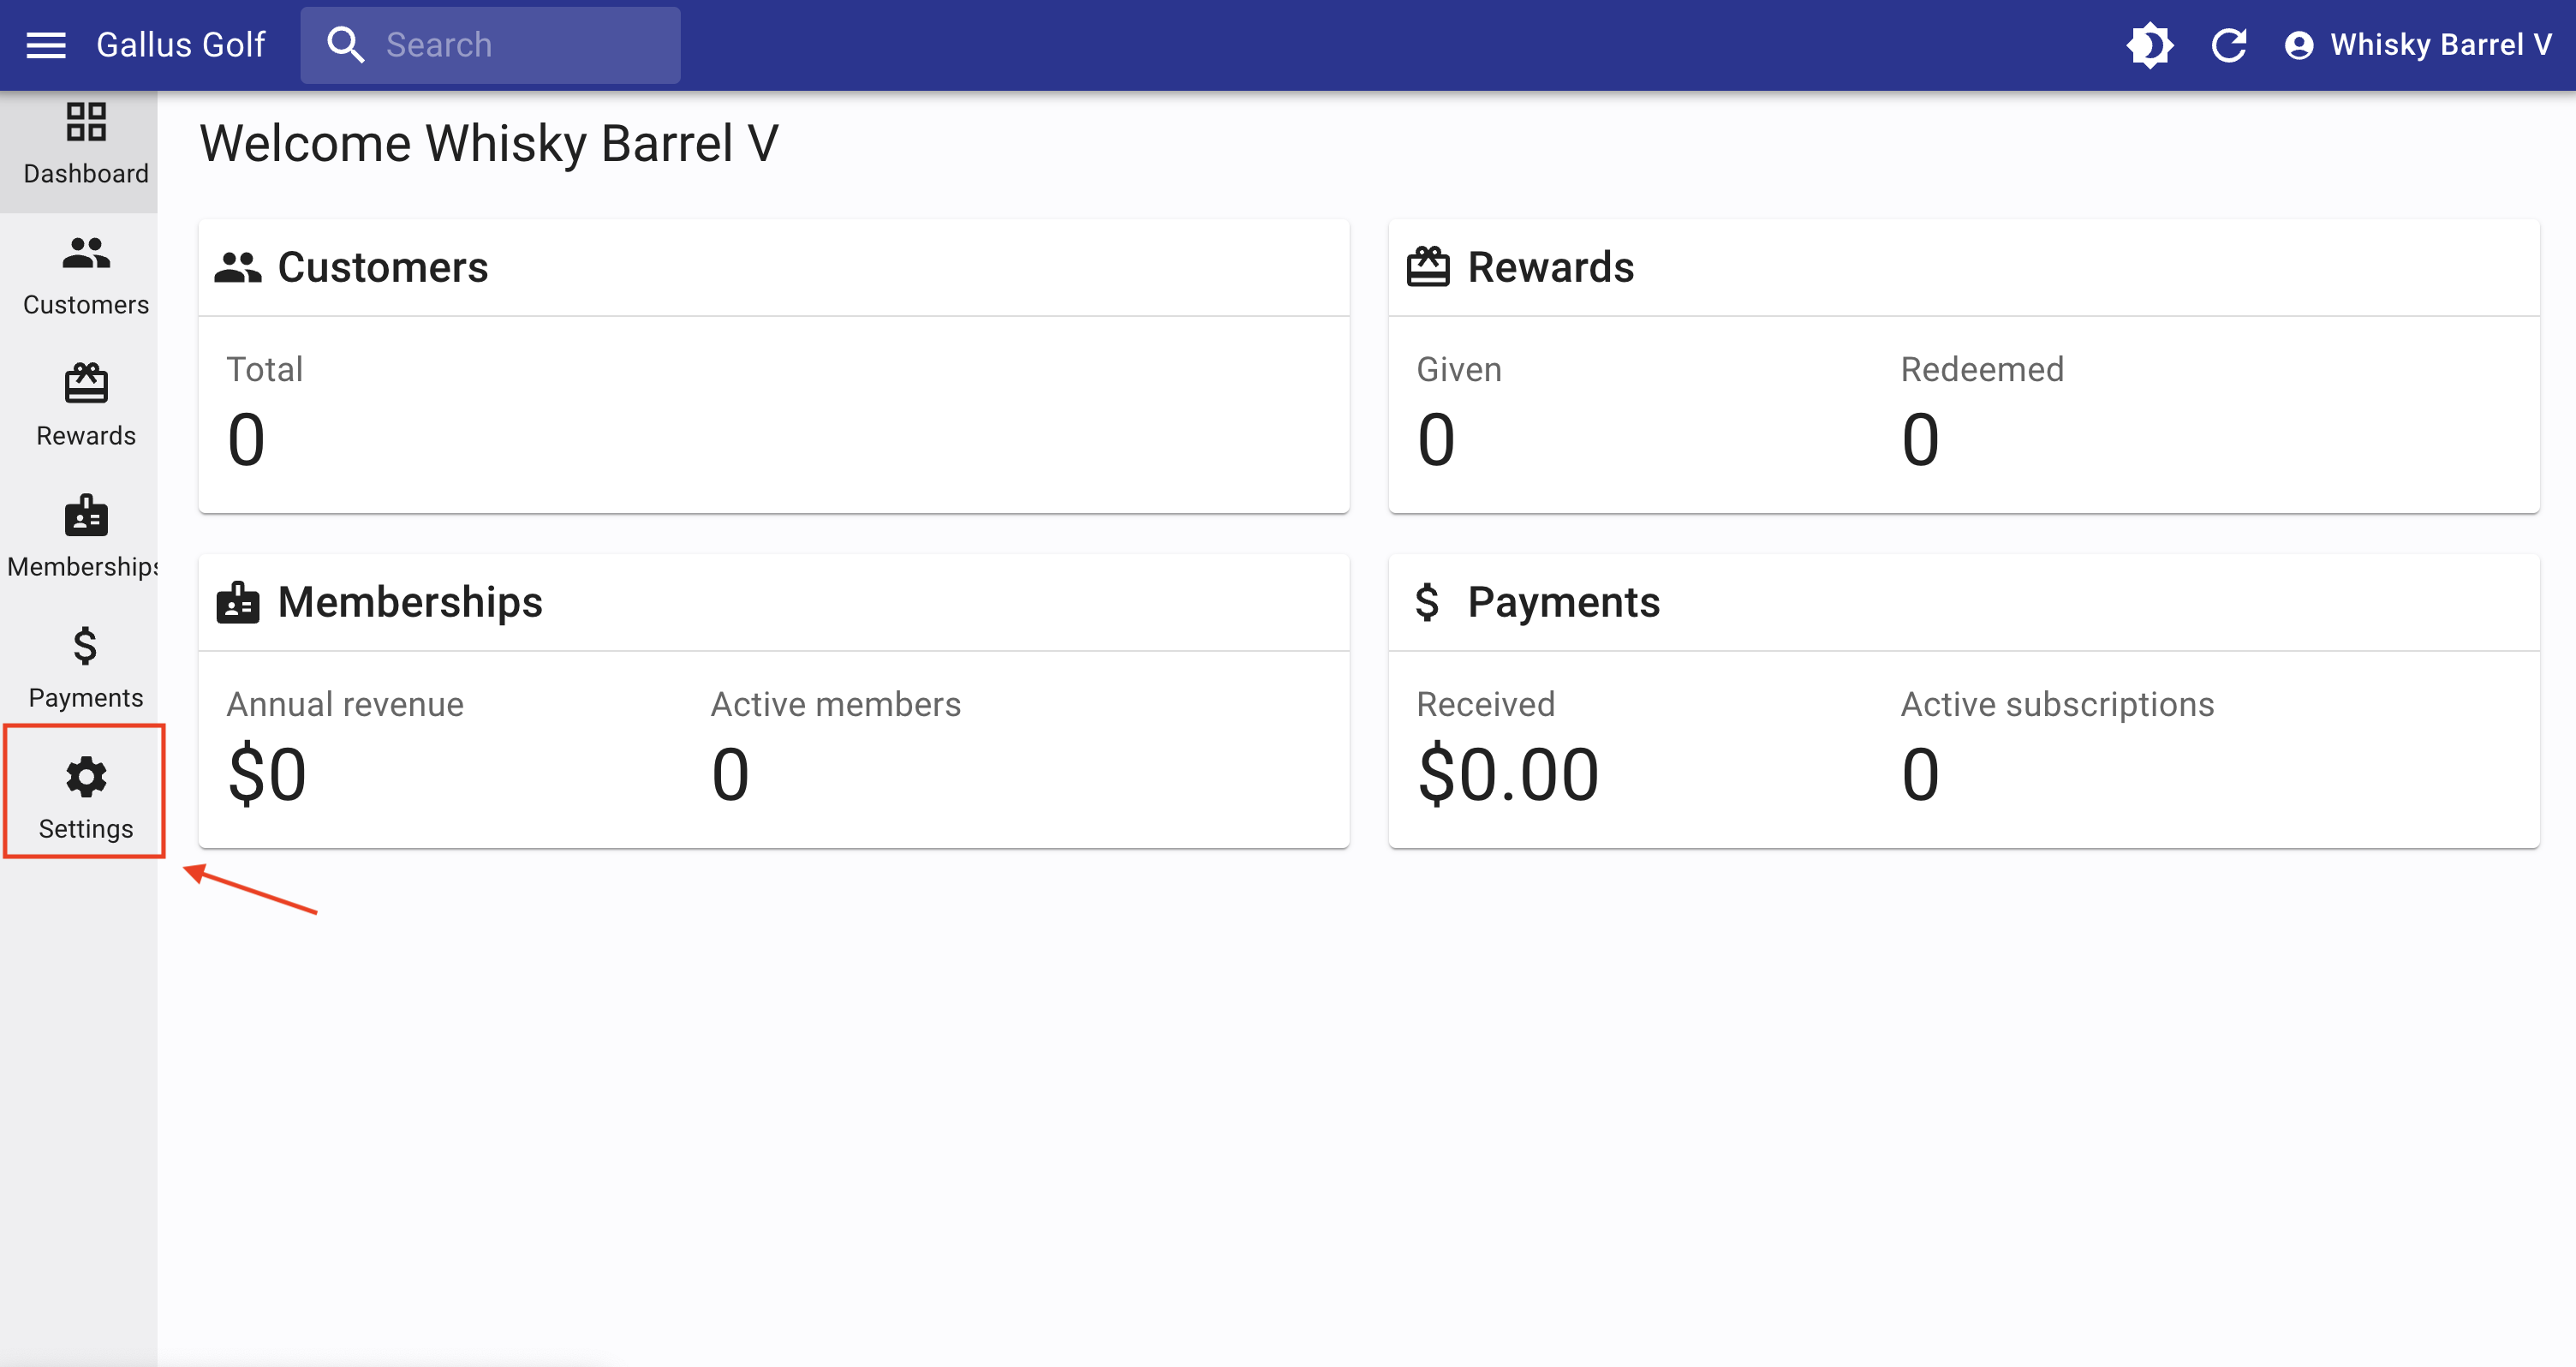Open Dashboard in the sidebar

pos(86,145)
